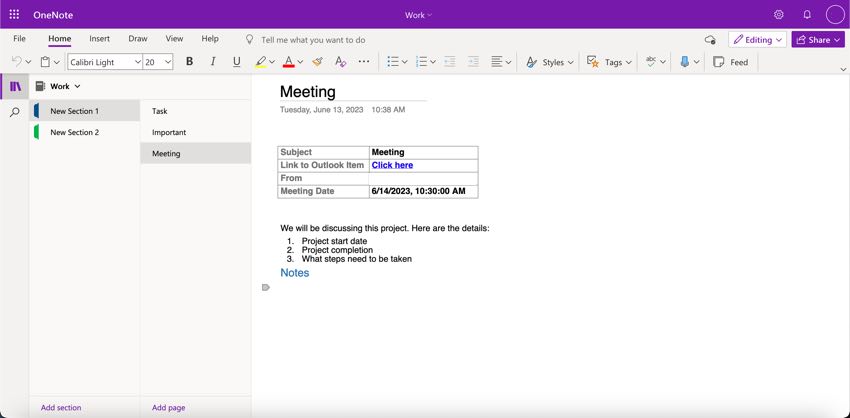The image size is (850, 418).
Task: Apply the yellow text highlight color
Action: point(261,62)
